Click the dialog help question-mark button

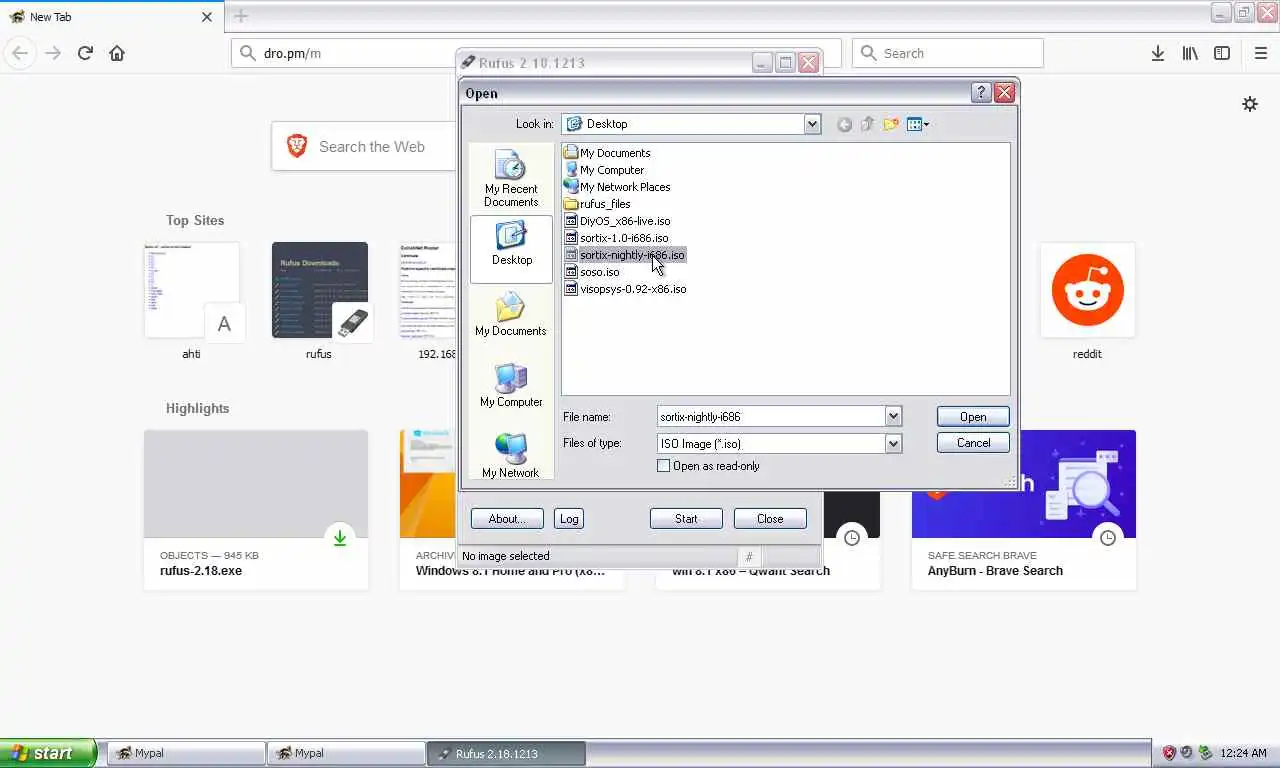pos(981,93)
